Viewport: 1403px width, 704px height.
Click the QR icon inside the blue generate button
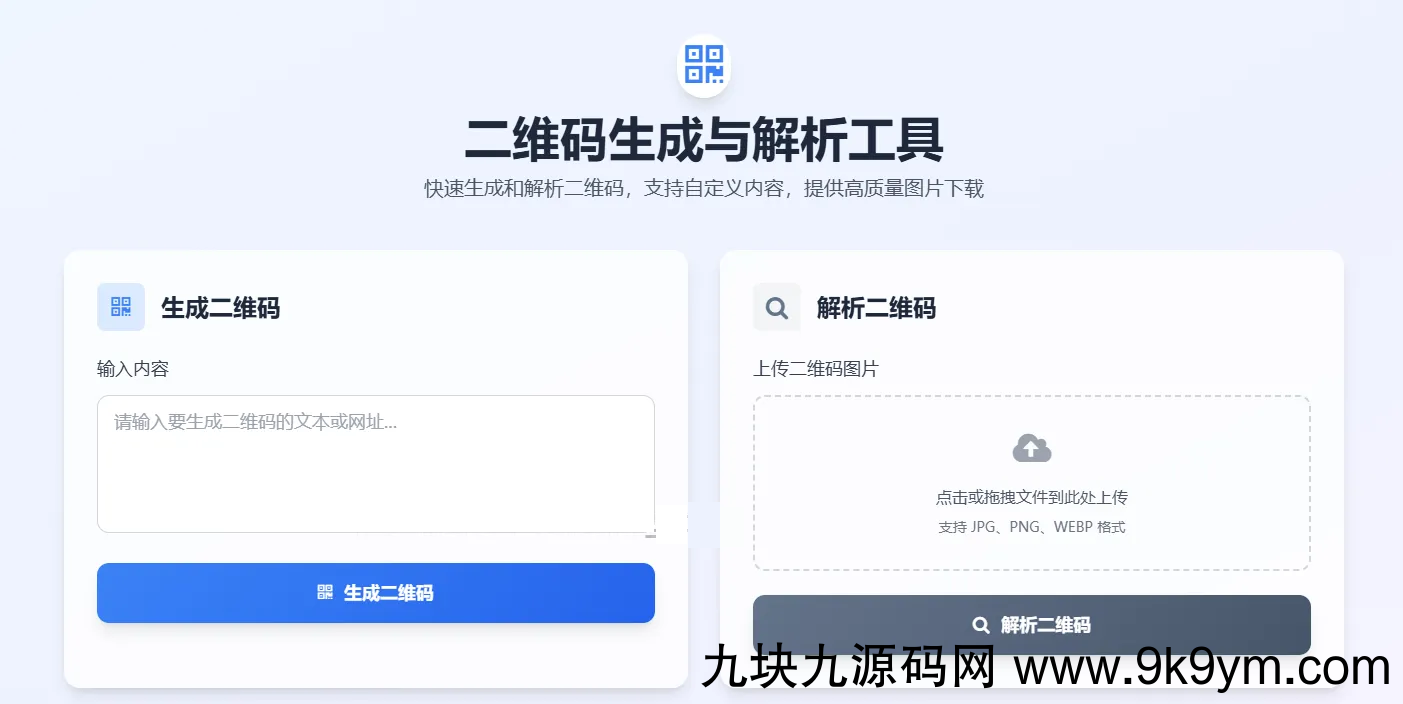pos(325,593)
